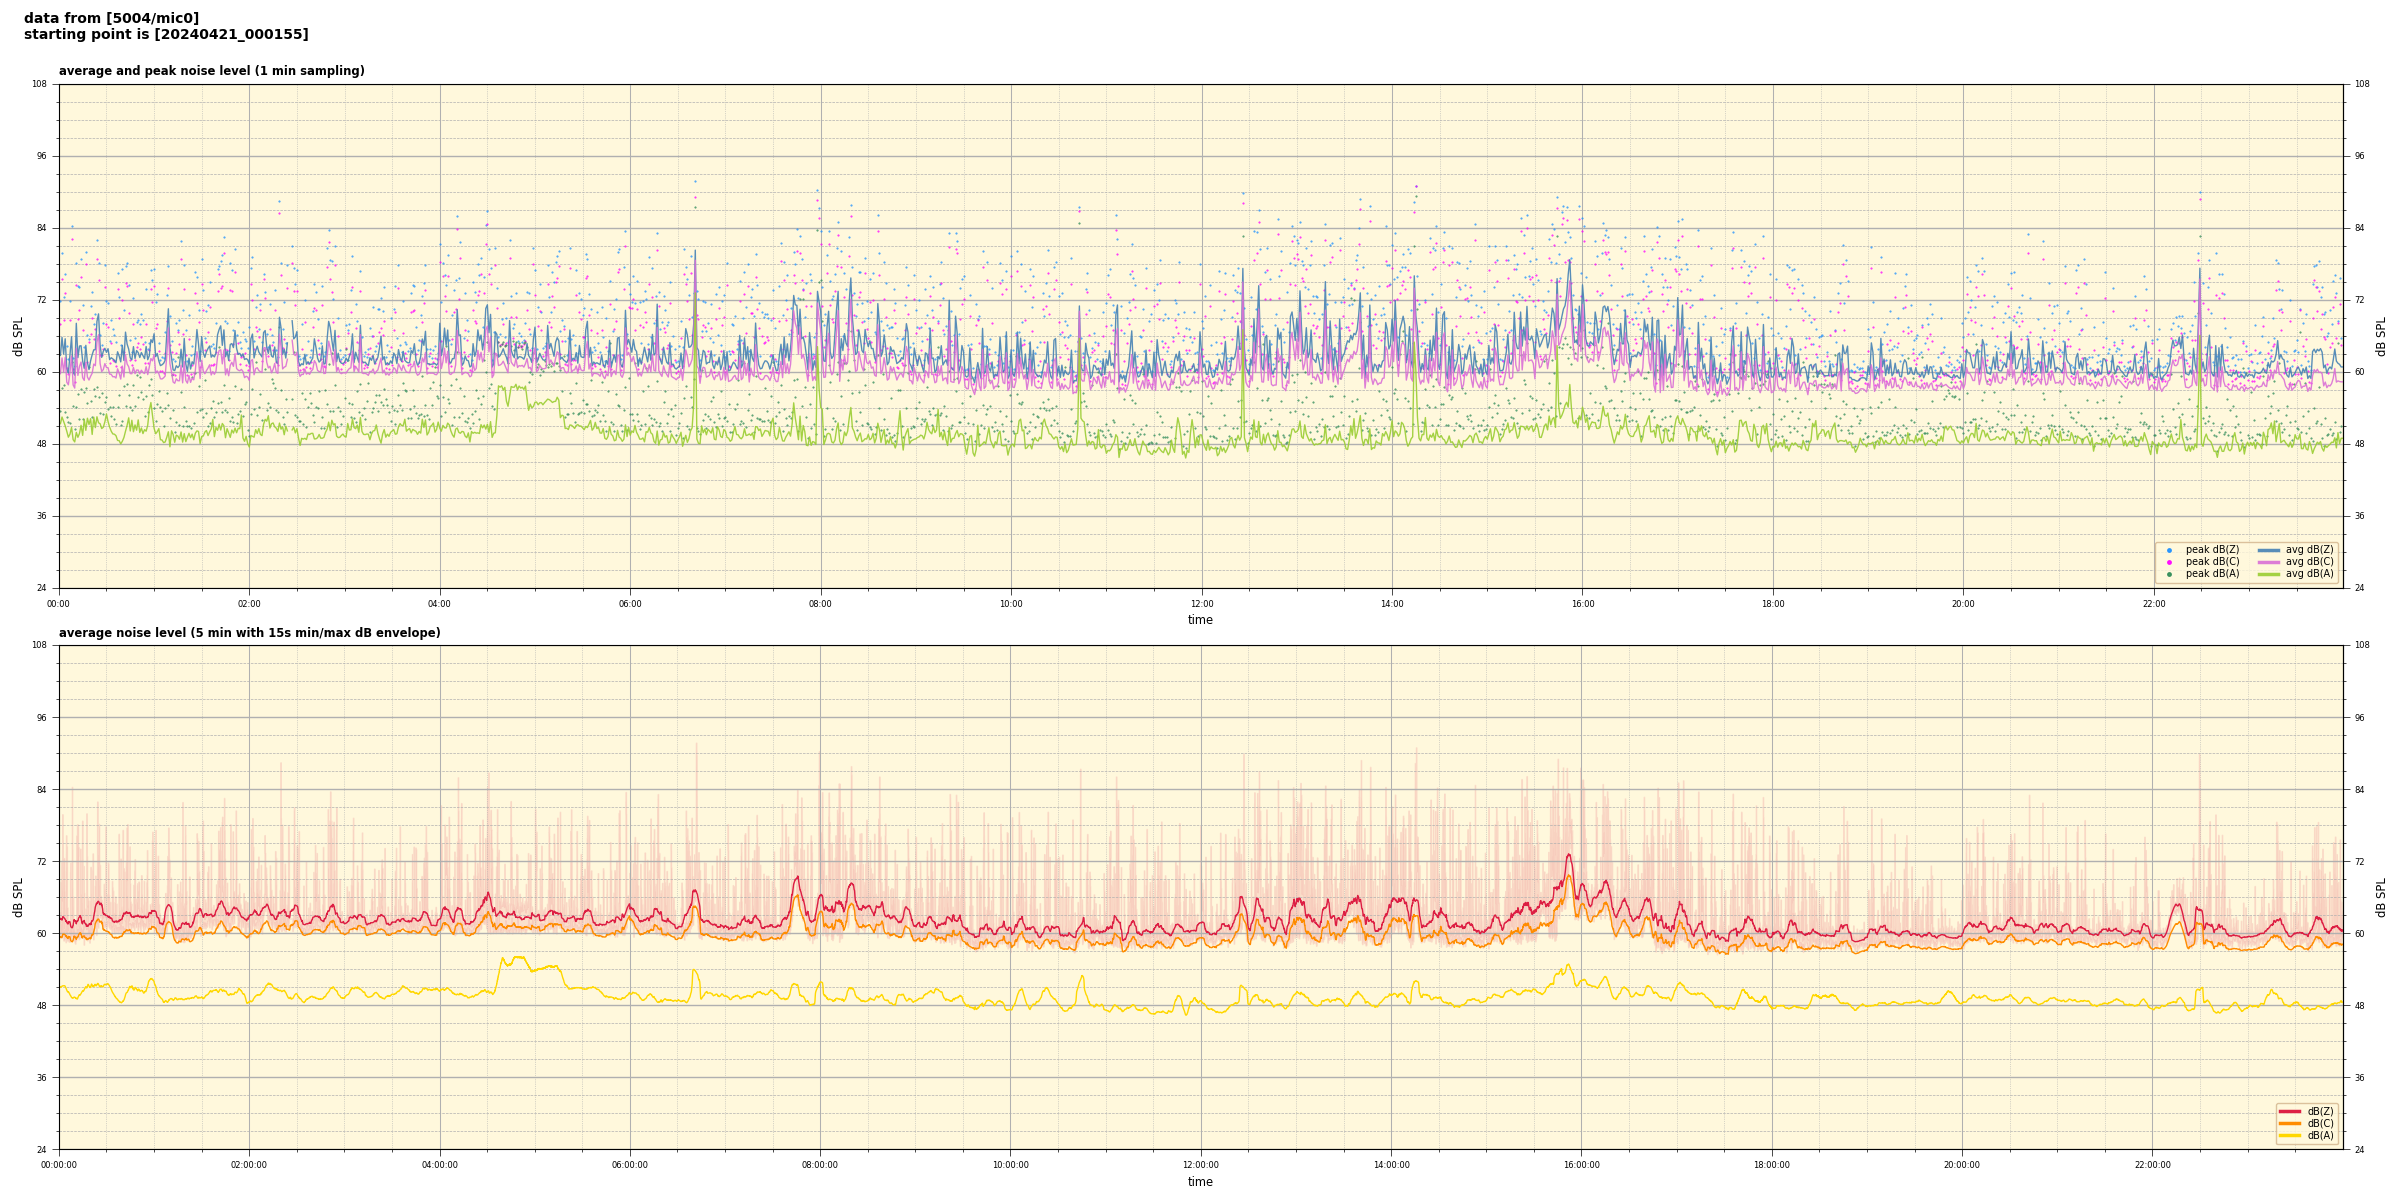The width and height of the screenshot is (2400, 1200).
Task: Click the peak dB(A) legend marker
Action: [2169, 574]
